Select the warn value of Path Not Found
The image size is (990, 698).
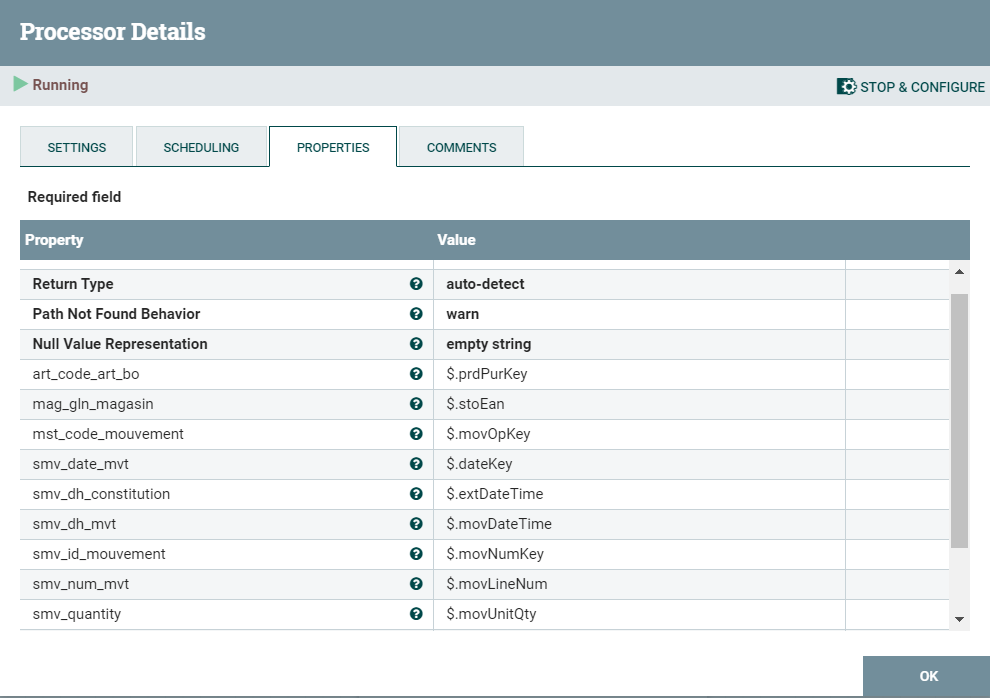[x=463, y=314]
